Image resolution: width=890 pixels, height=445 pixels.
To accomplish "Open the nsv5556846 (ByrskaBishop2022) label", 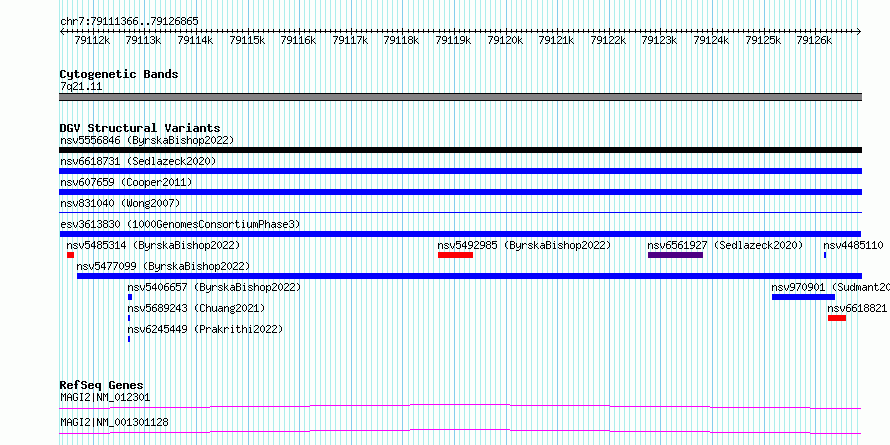I will click(x=147, y=140).
